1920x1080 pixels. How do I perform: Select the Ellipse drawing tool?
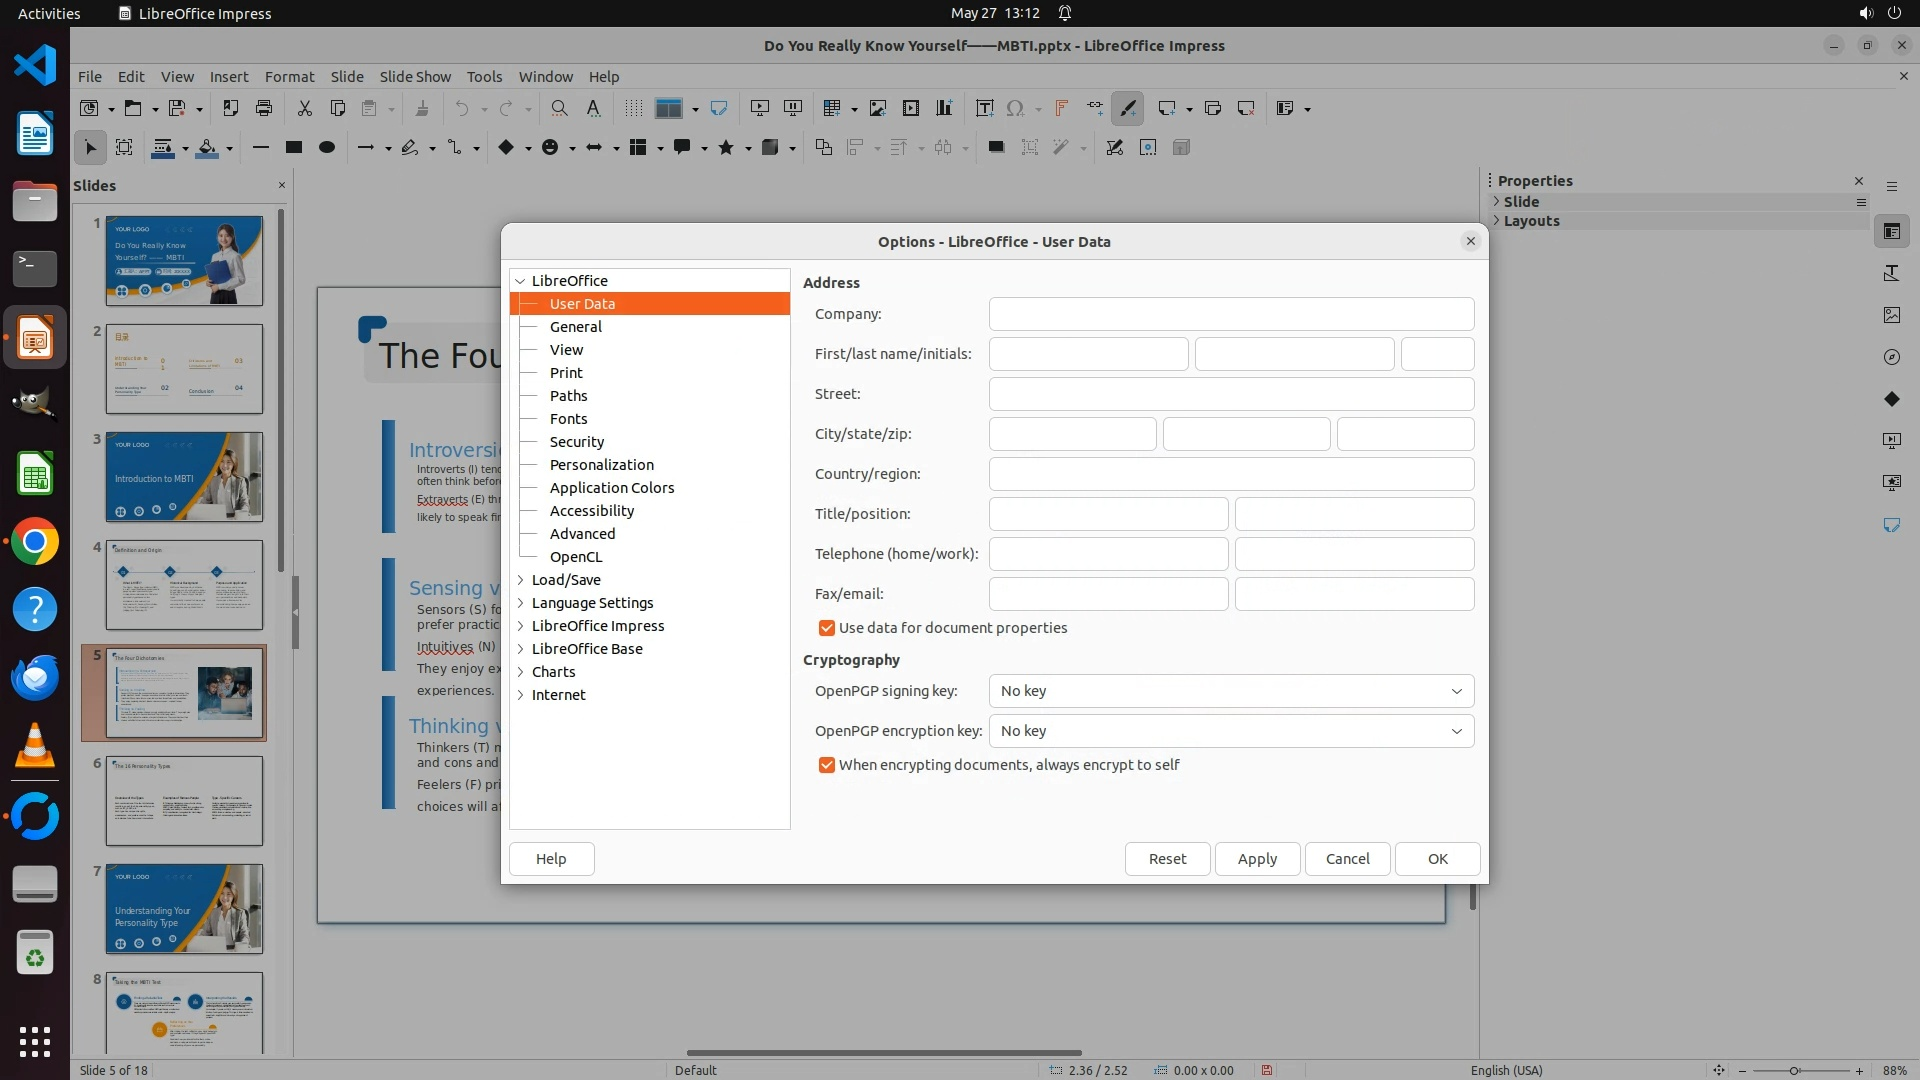tap(327, 147)
